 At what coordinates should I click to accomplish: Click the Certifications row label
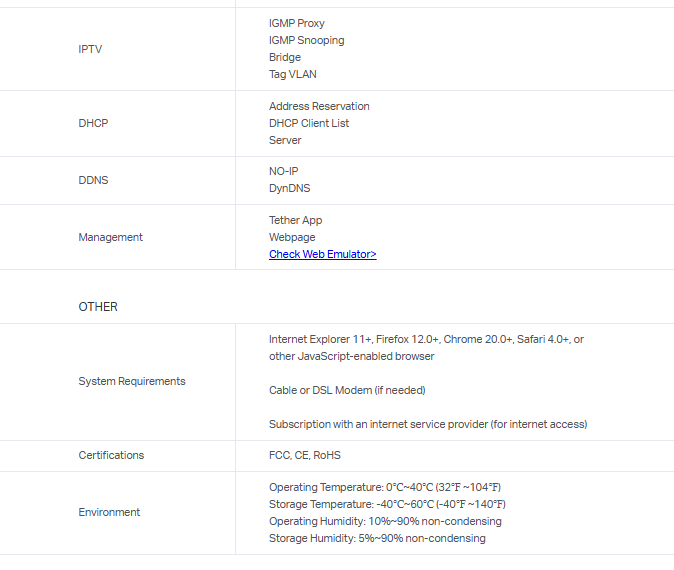(111, 455)
